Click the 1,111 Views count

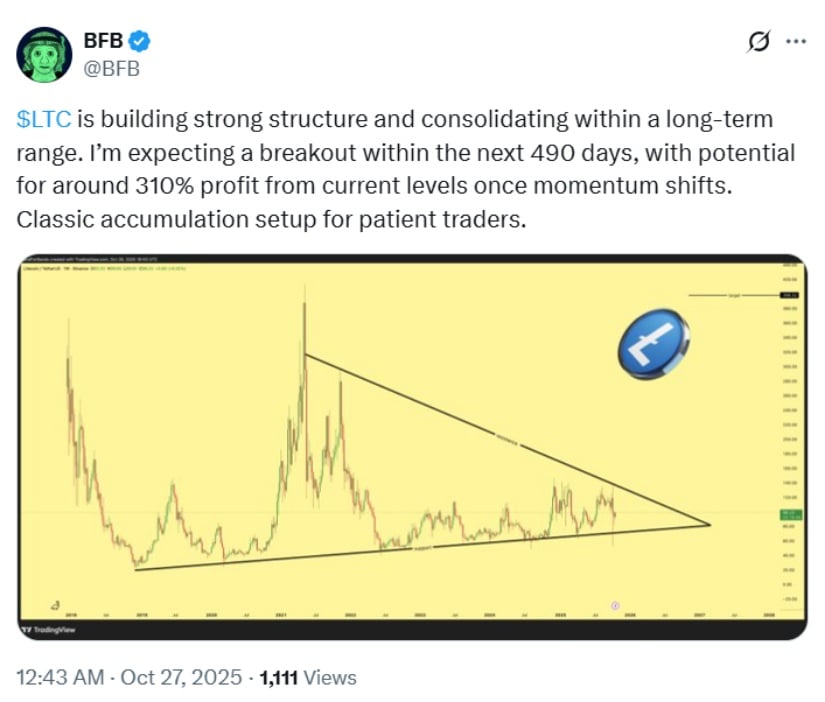click(x=307, y=677)
